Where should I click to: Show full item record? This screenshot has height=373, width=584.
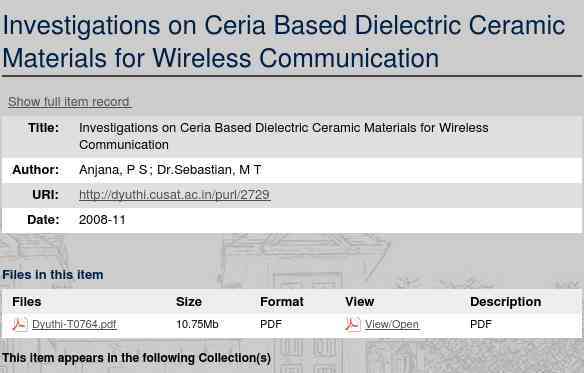point(69,101)
